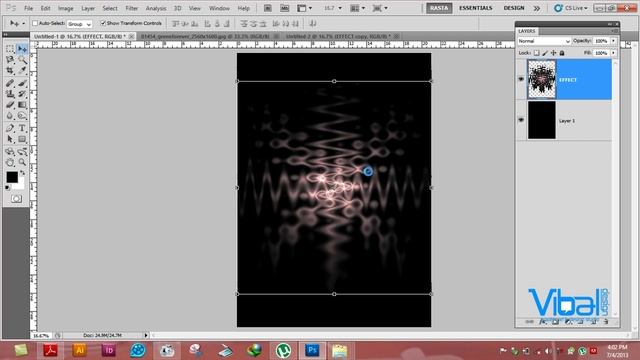Switch to the ESSENTIALS workspace
This screenshot has height=360, width=640.
(476, 8)
